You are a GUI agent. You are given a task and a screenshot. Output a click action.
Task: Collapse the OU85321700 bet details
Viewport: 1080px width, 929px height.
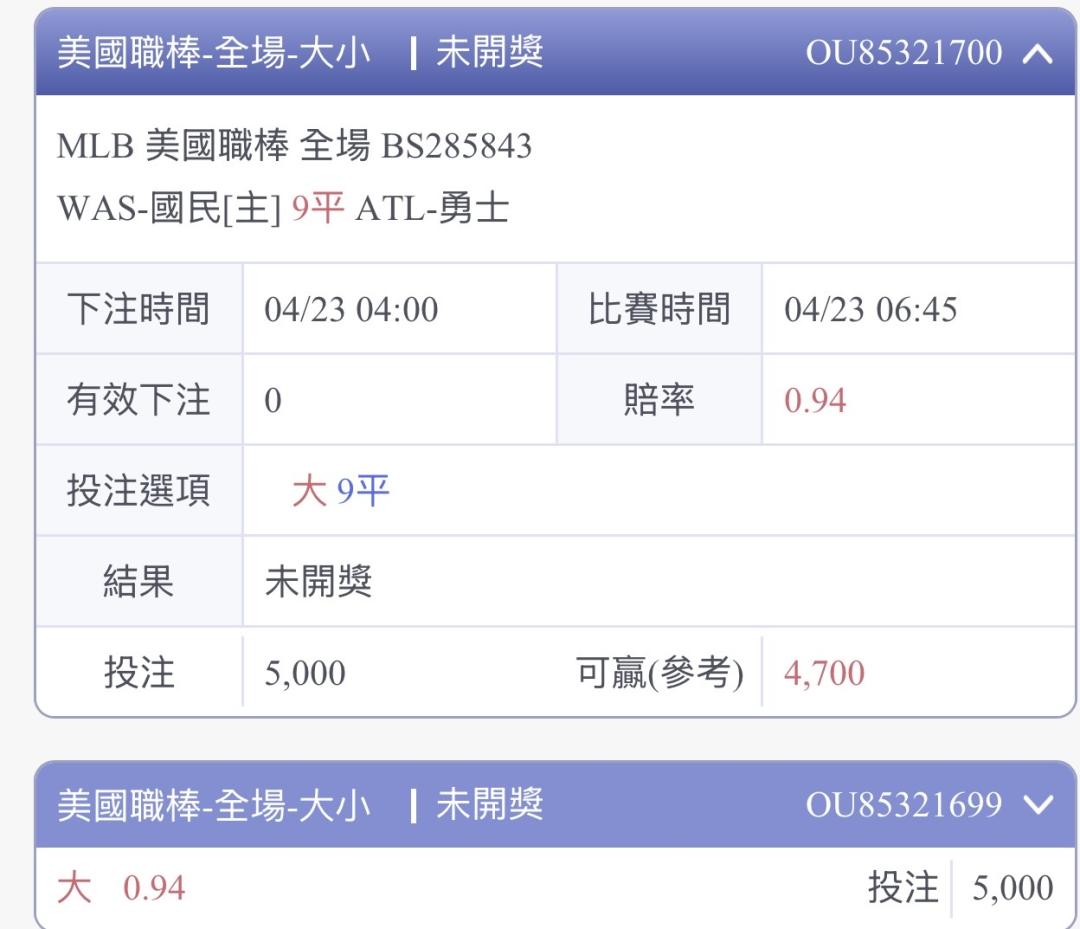[1038, 55]
